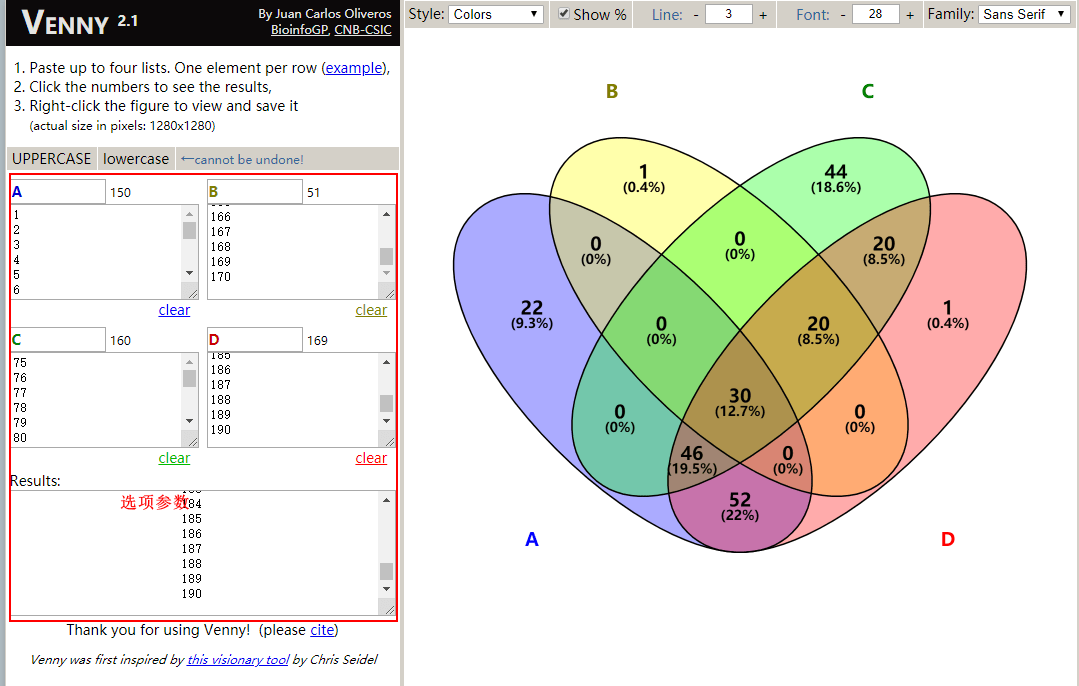Toggle the Show % checkbox
The image size is (1079, 686).
coord(564,14)
